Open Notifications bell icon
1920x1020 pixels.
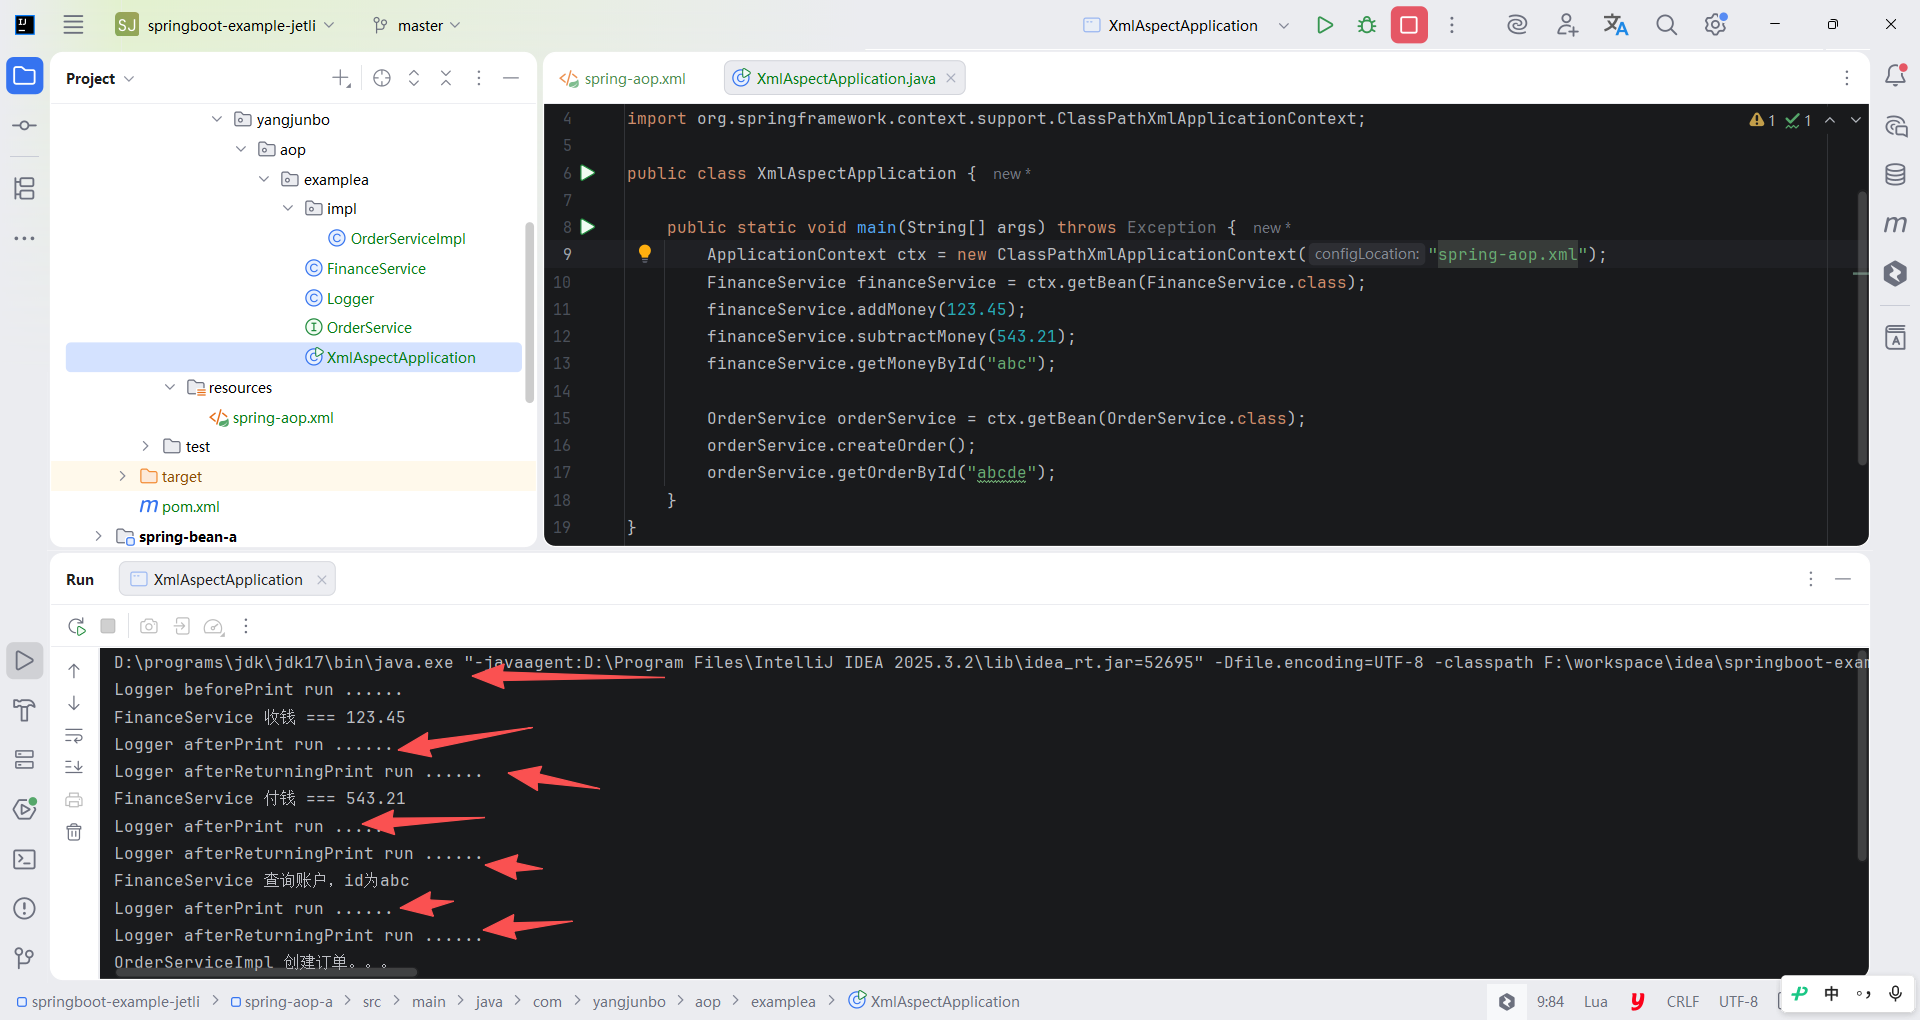coord(1895,76)
